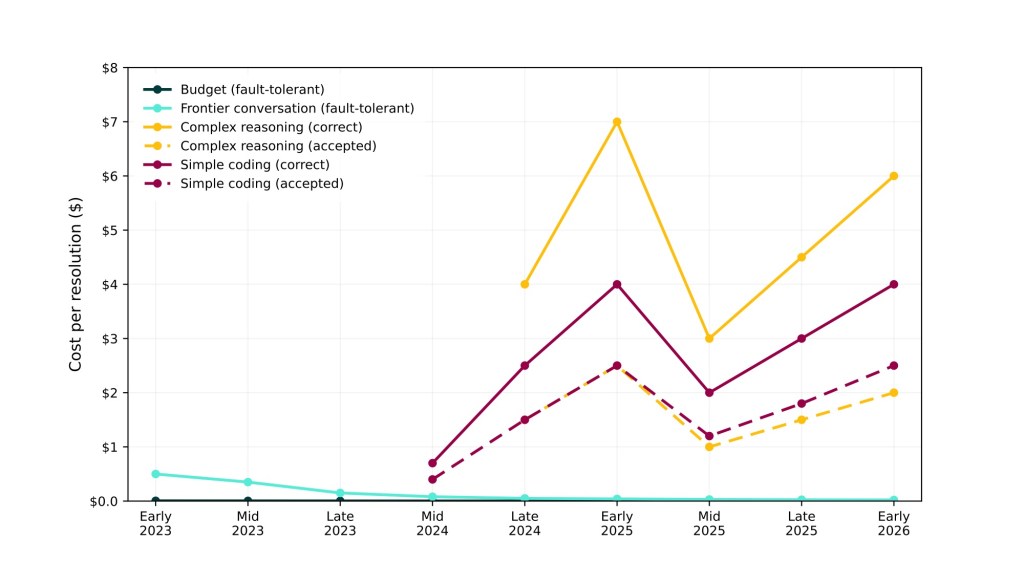Select the dashed $2.50 point at Early 2025
This screenshot has width=1024, height=563.
point(616,366)
